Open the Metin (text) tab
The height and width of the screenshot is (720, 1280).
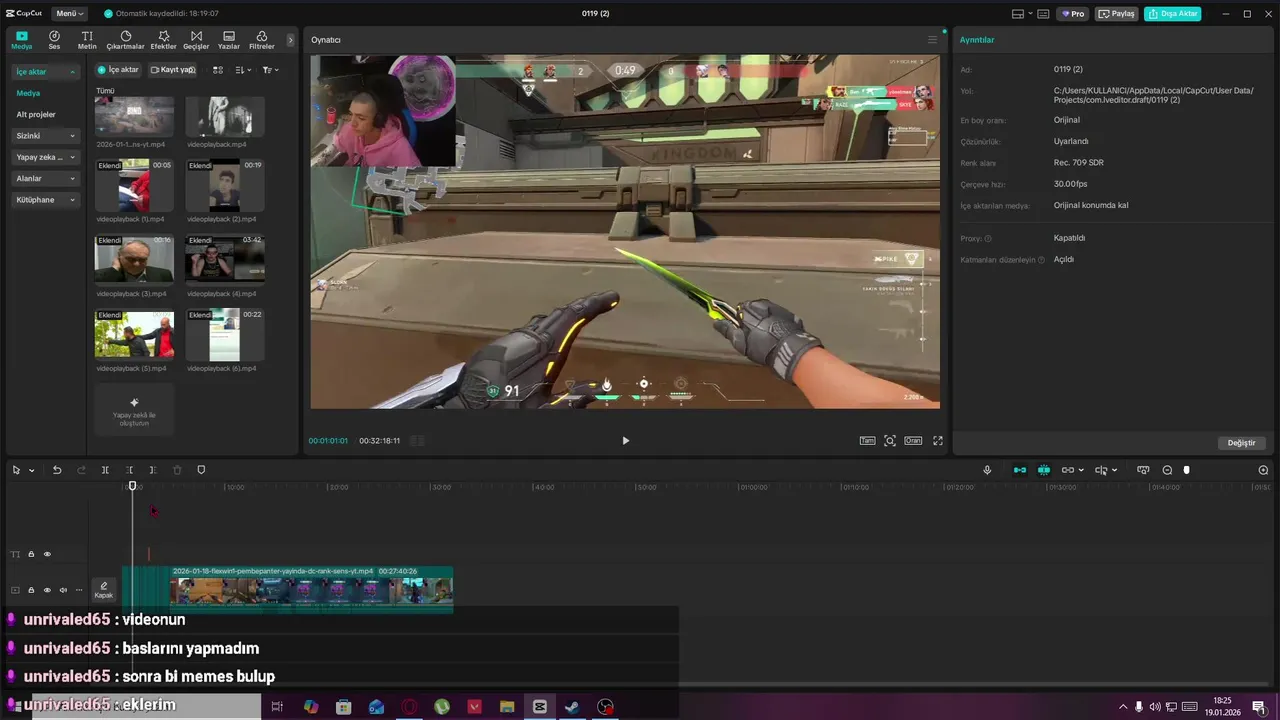coord(87,40)
